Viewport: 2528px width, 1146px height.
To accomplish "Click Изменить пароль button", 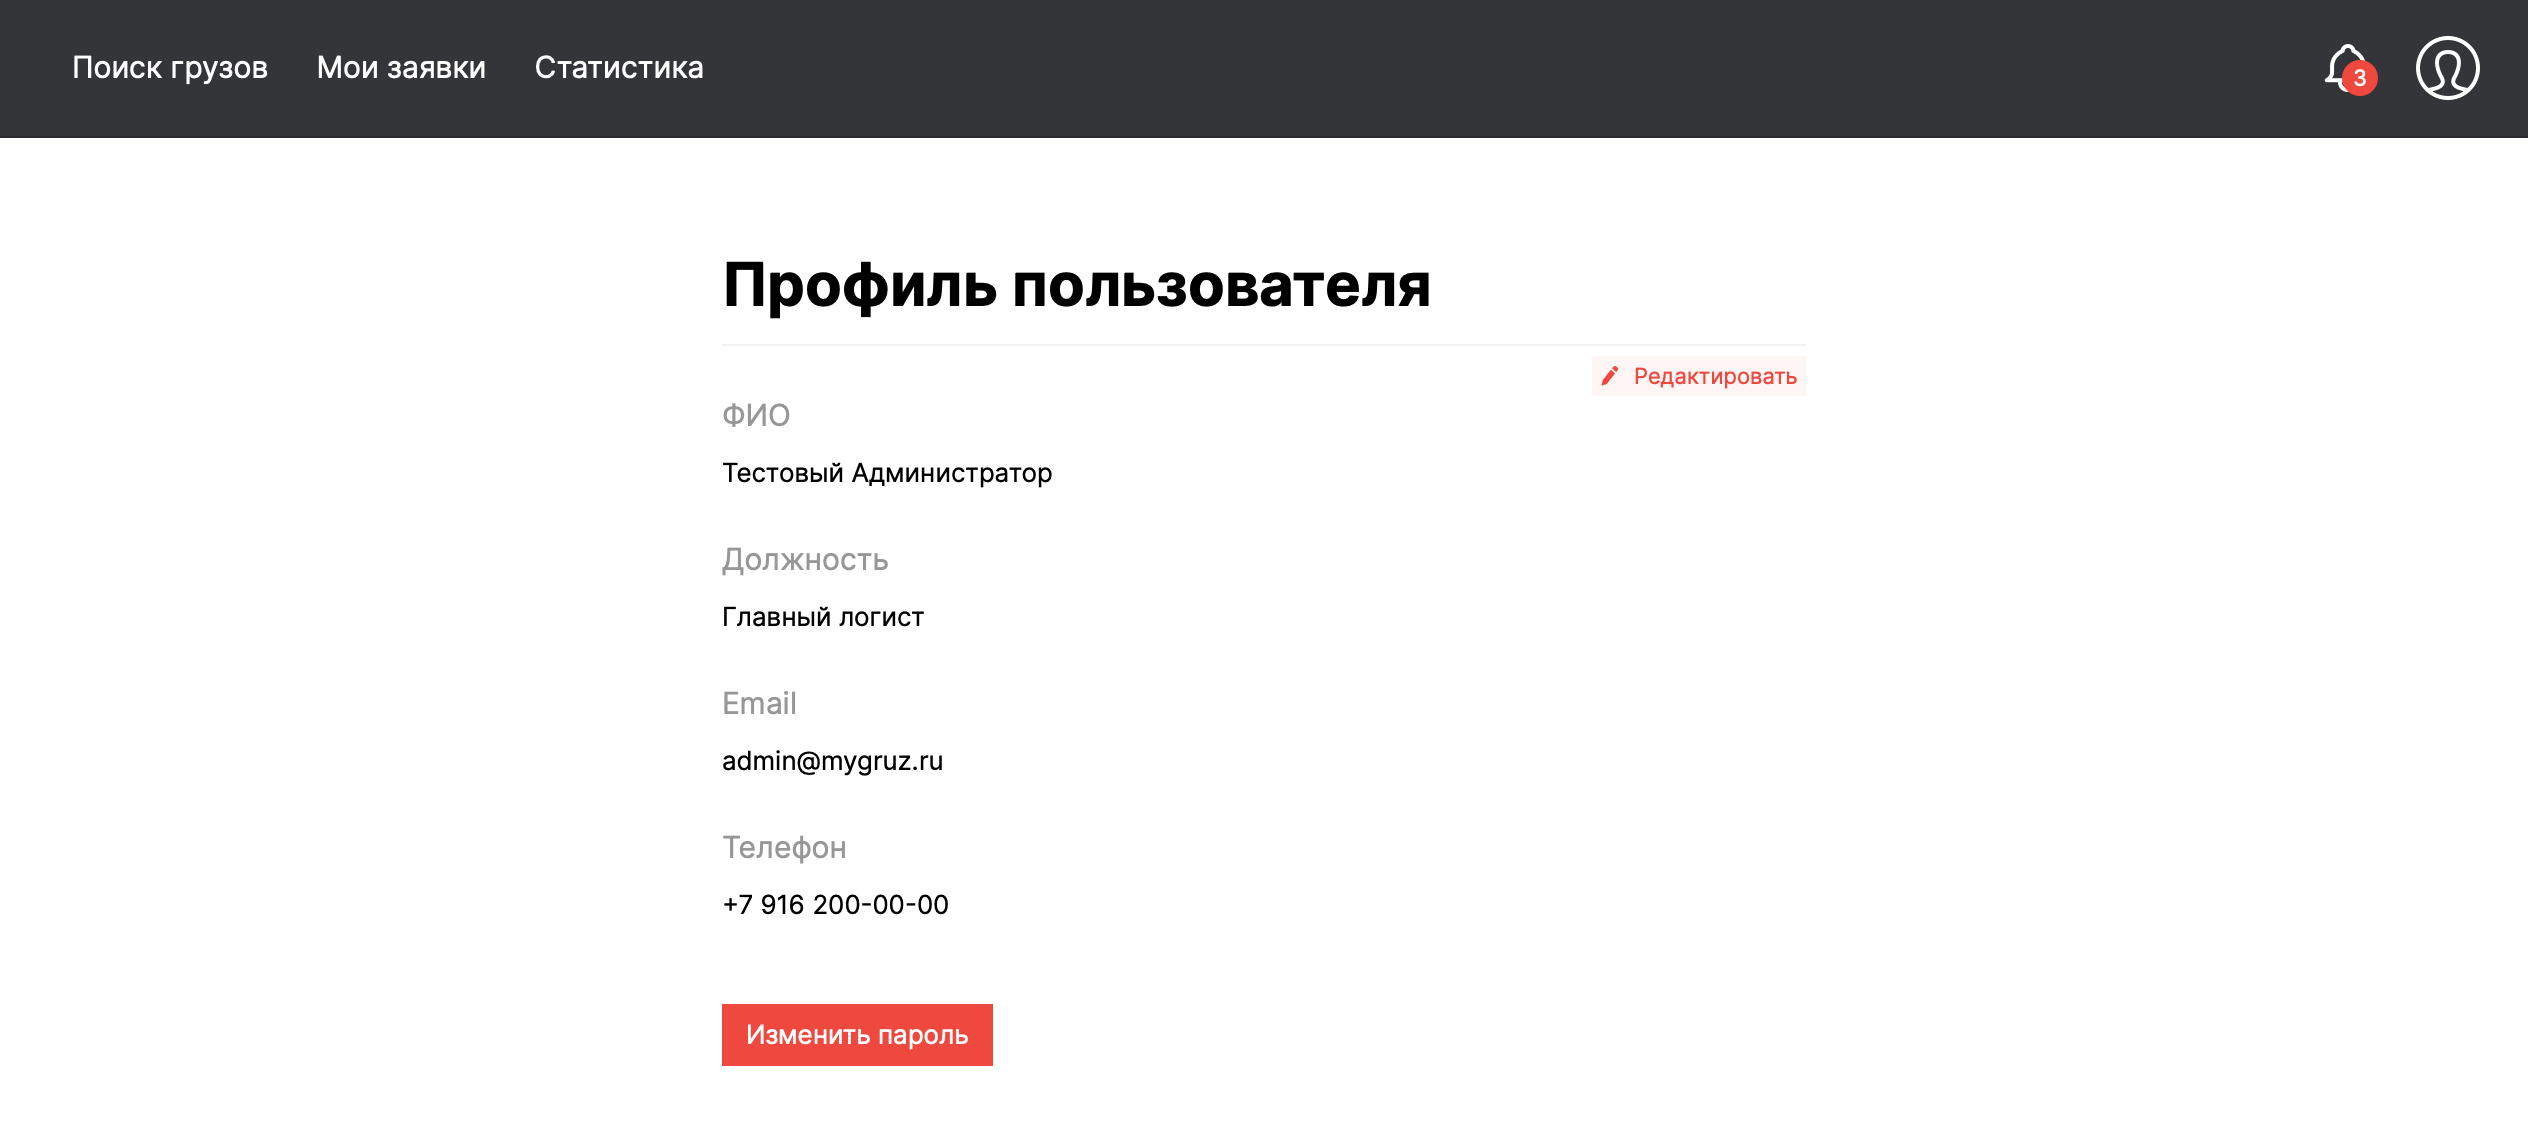I will (857, 1035).
